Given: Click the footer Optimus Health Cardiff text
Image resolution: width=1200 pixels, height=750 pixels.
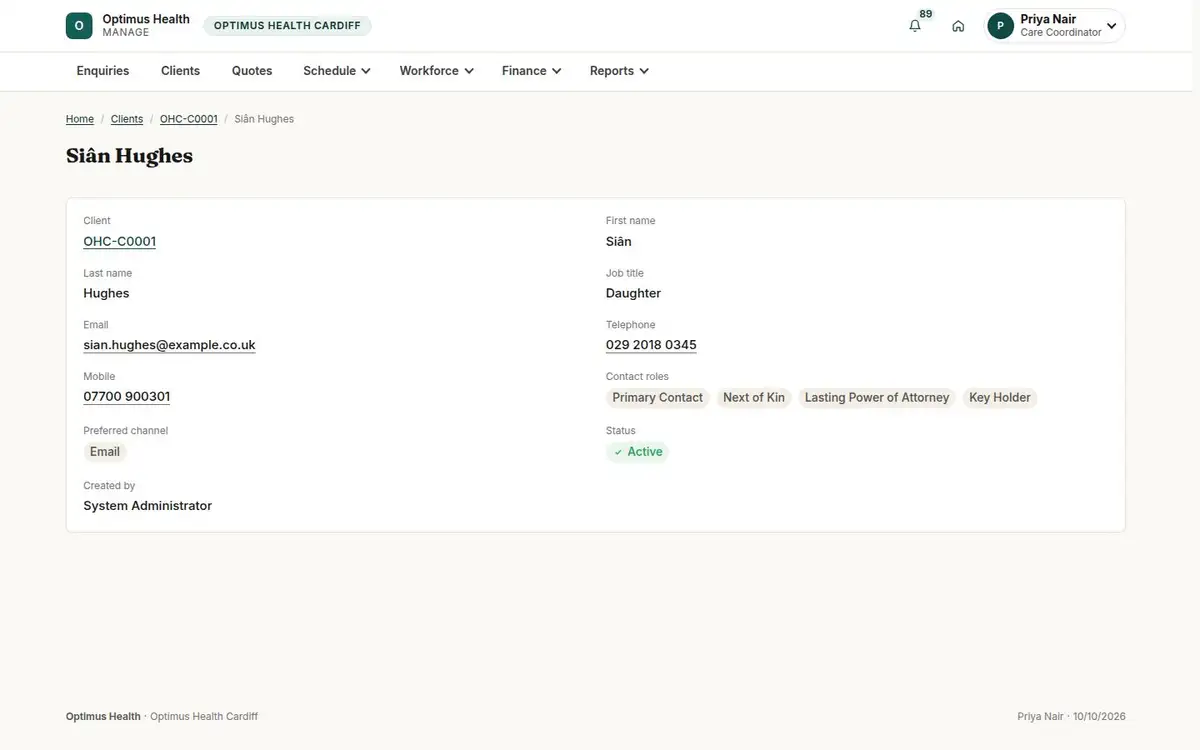Looking at the screenshot, I should tap(204, 717).
